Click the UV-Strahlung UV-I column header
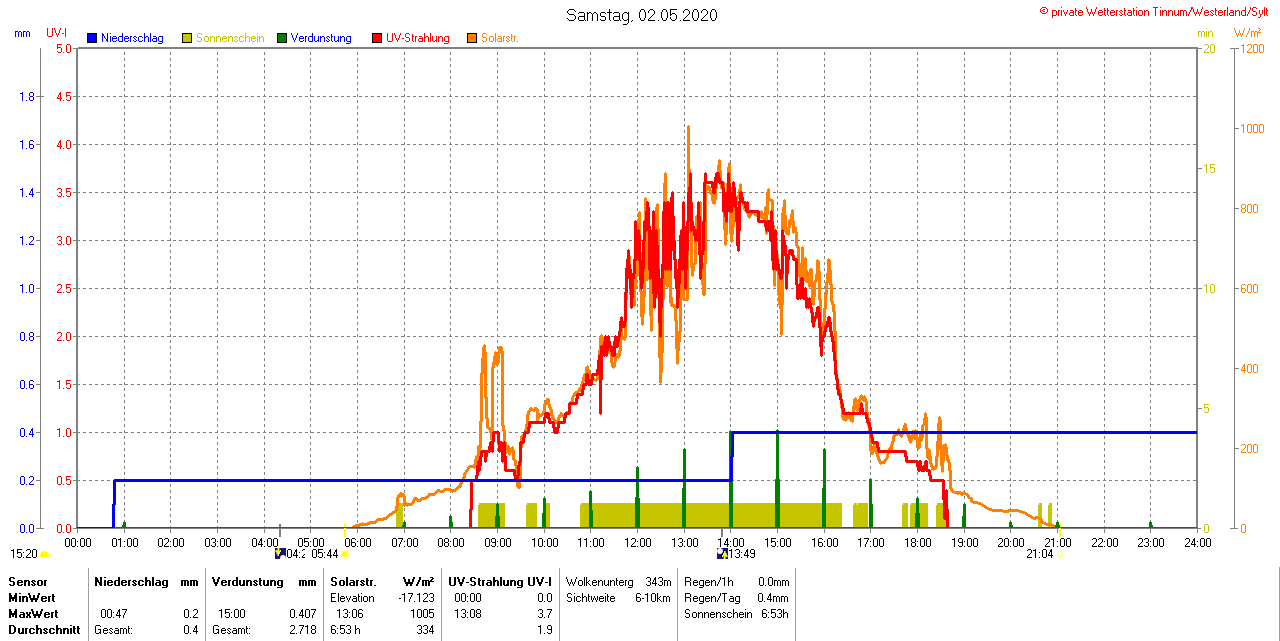 (x=500, y=581)
